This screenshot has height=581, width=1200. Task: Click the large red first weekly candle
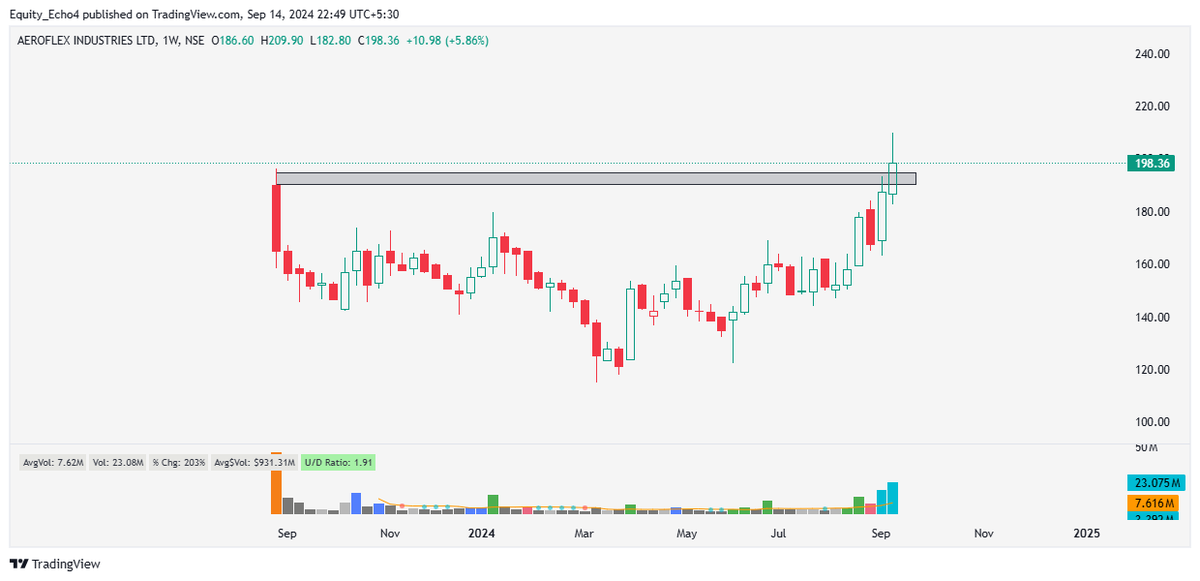[x=276, y=218]
